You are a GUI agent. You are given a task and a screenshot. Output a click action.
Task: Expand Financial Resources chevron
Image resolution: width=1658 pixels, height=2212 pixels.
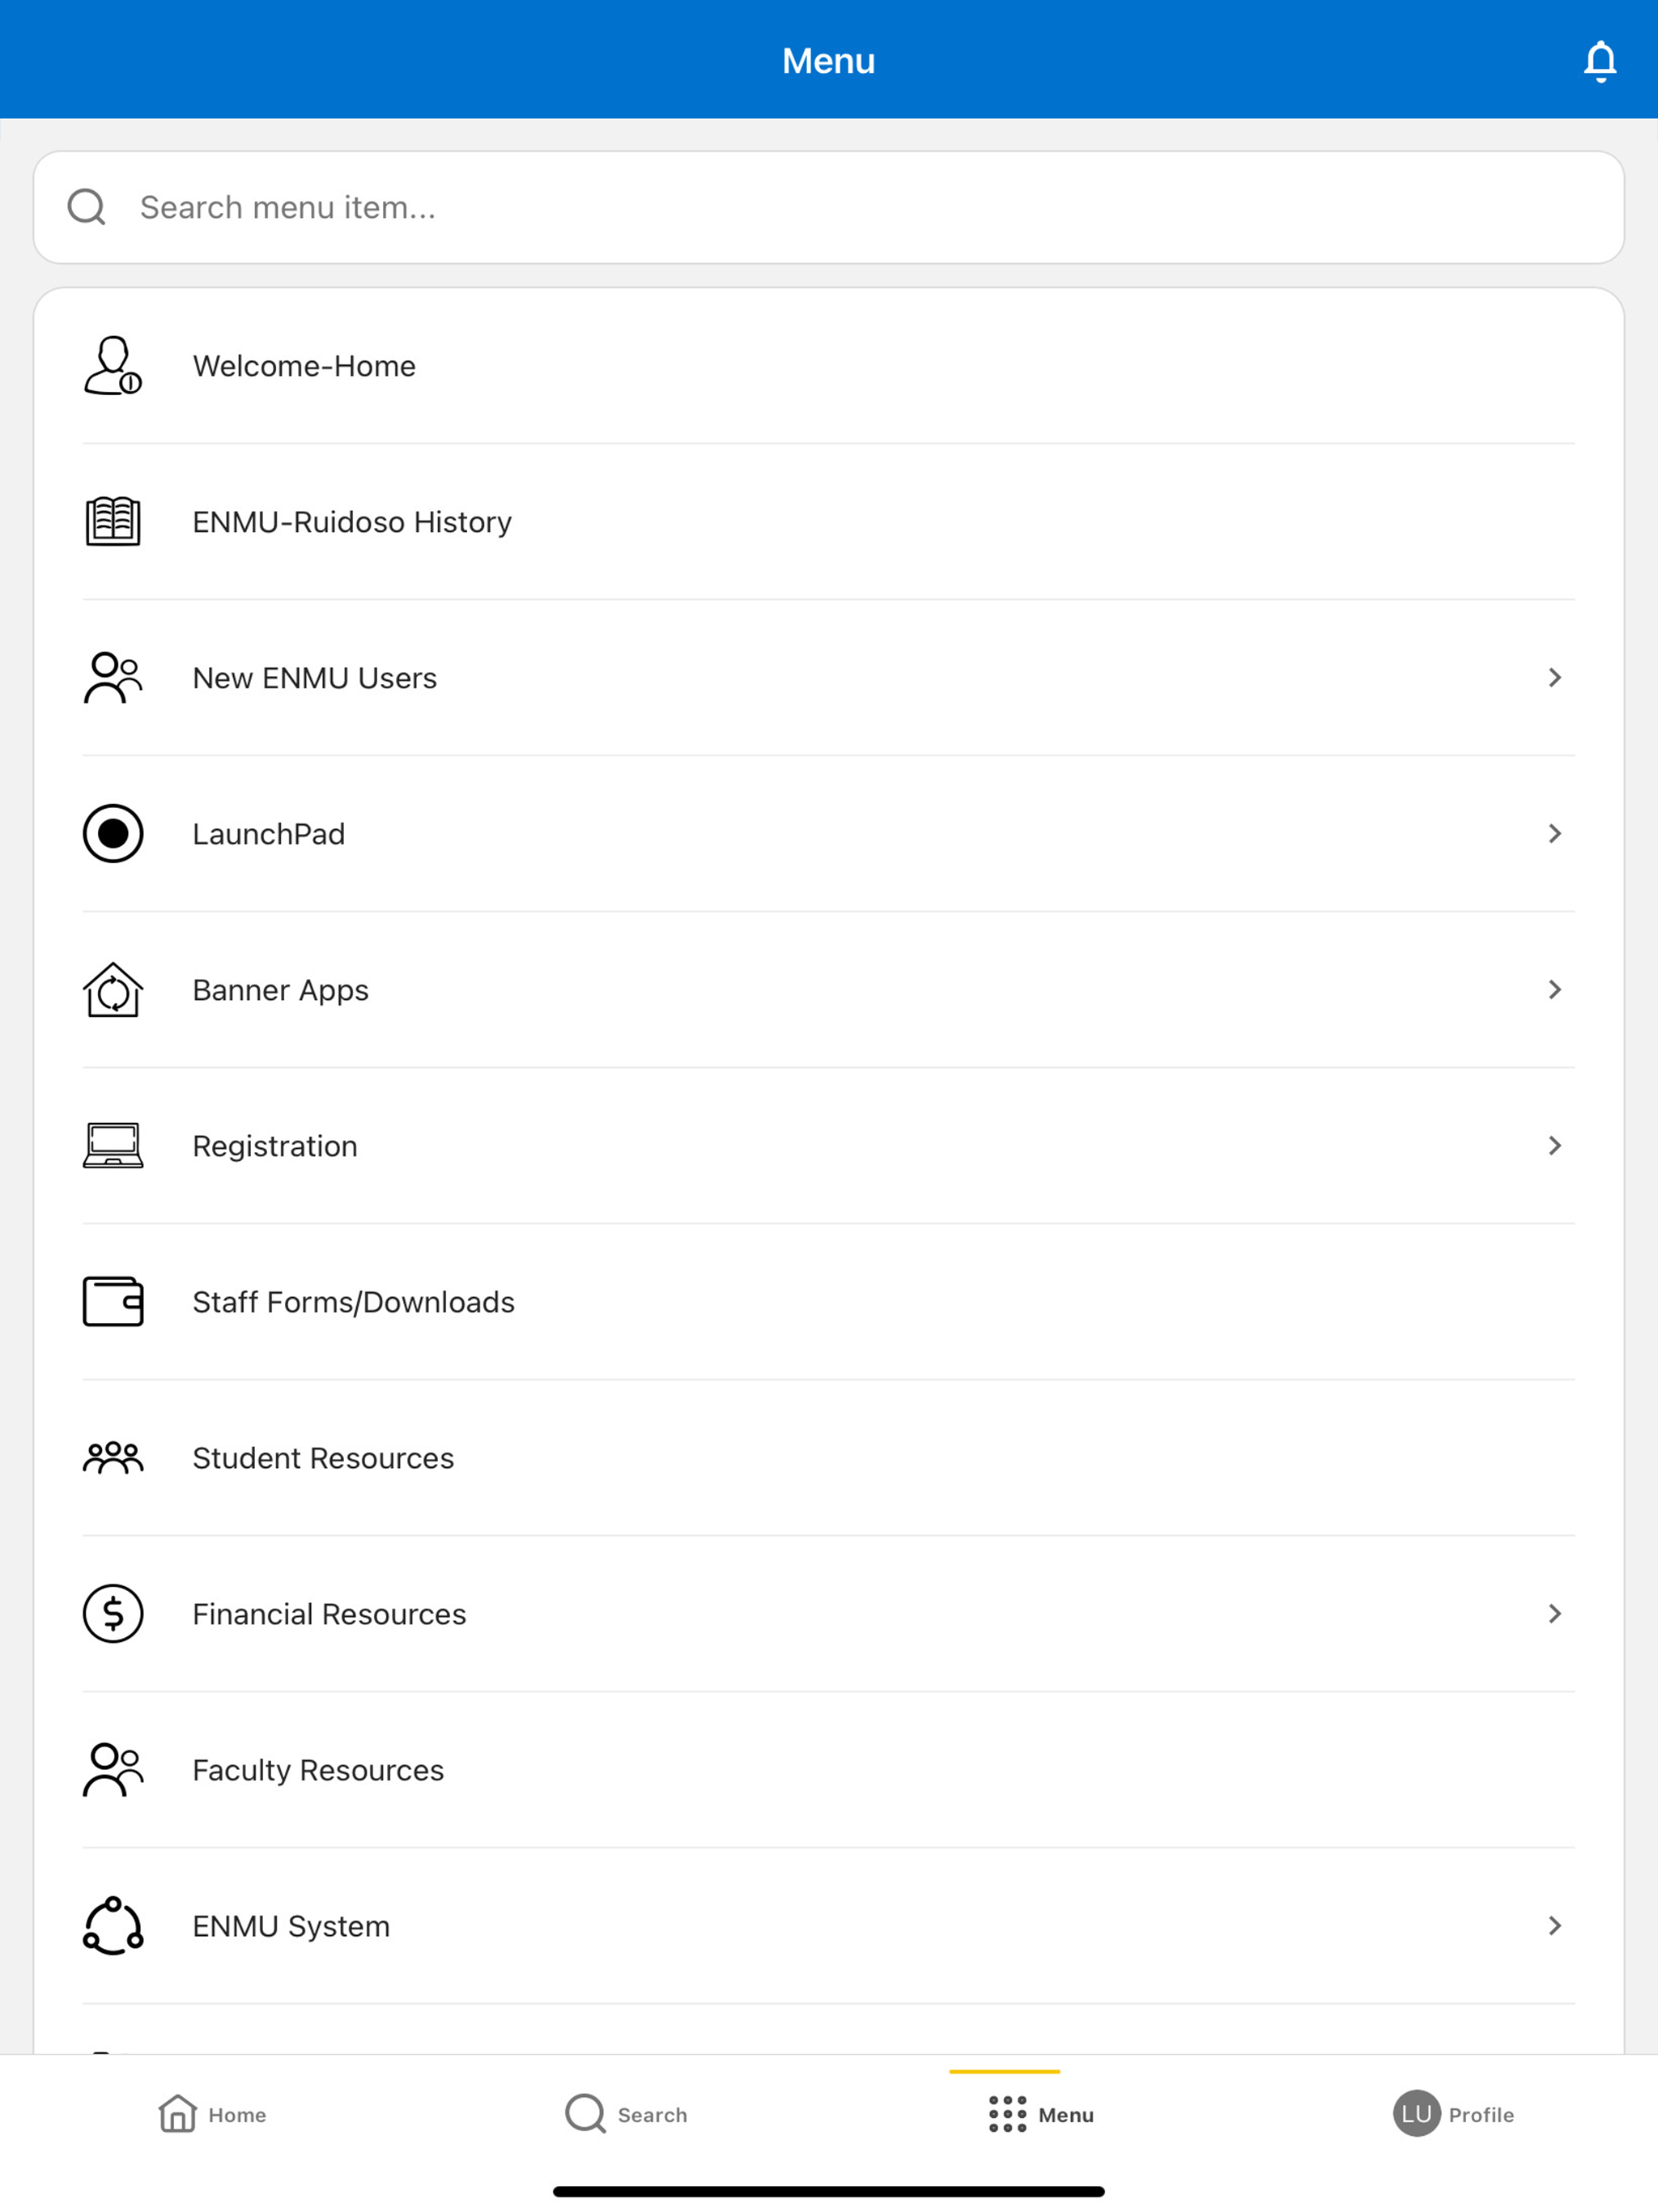click(x=1554, y=1613)
